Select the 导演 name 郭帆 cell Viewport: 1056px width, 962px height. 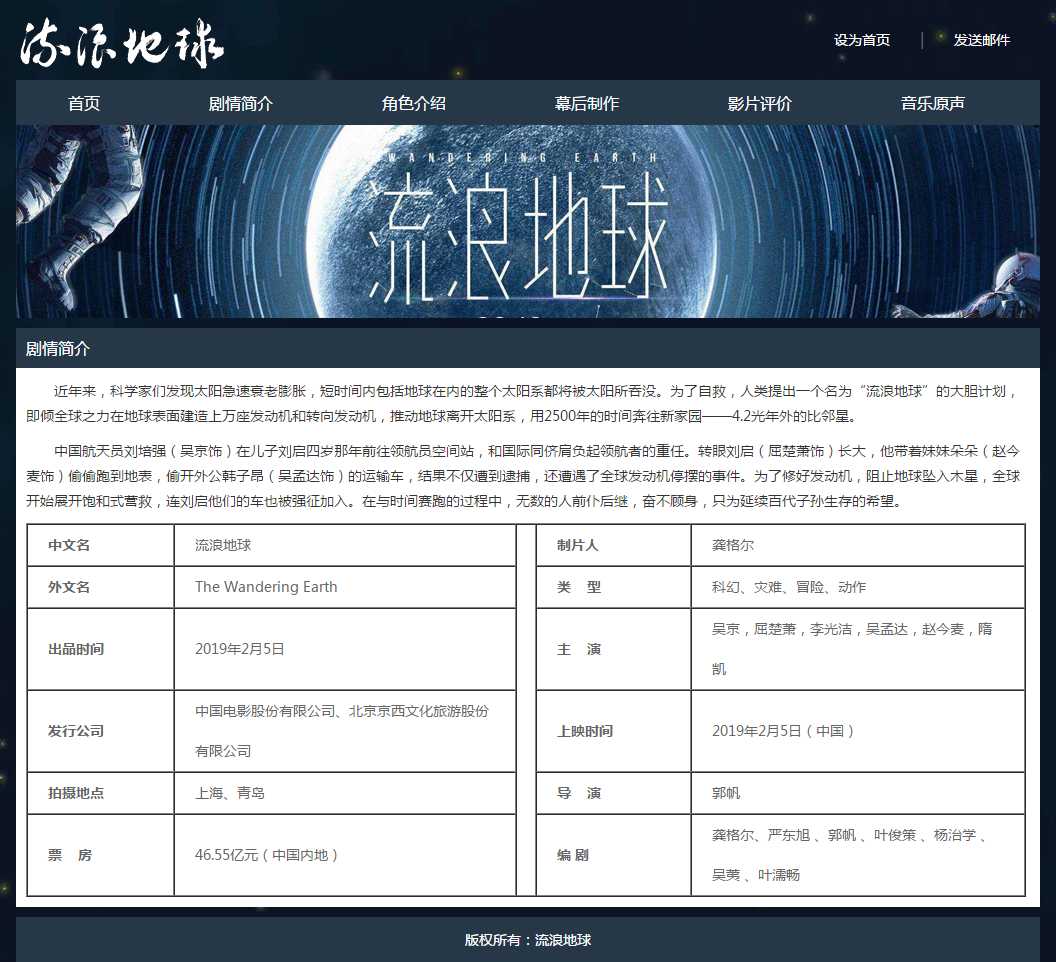click(x=726, y=793)
